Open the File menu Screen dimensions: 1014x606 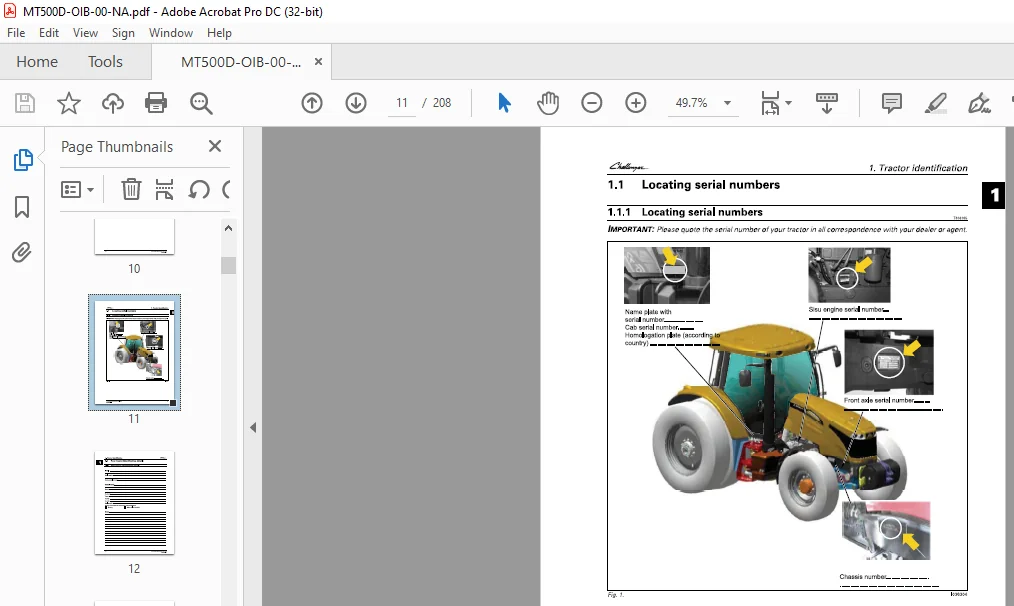pos(16,33)
